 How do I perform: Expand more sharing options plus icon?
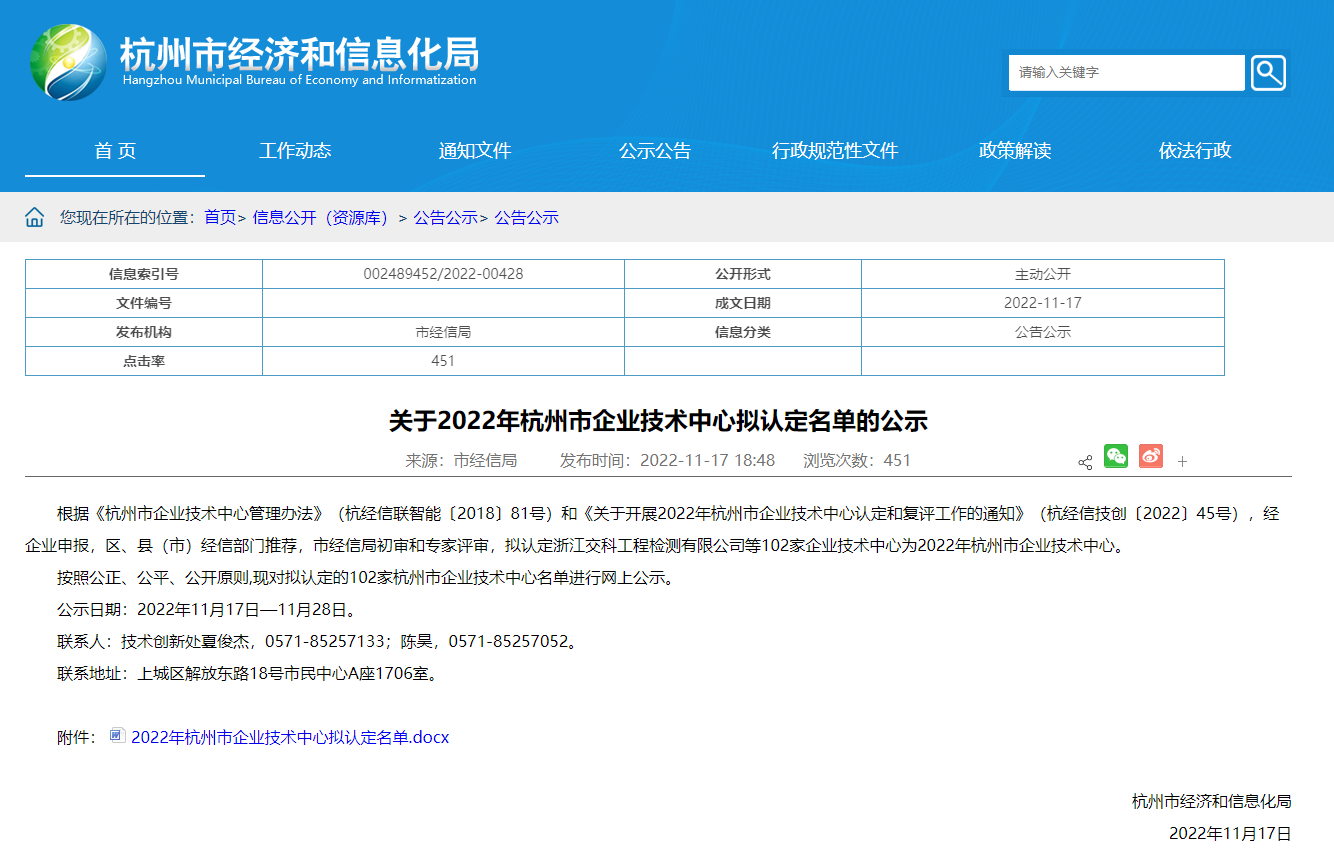coord(1182,462)
